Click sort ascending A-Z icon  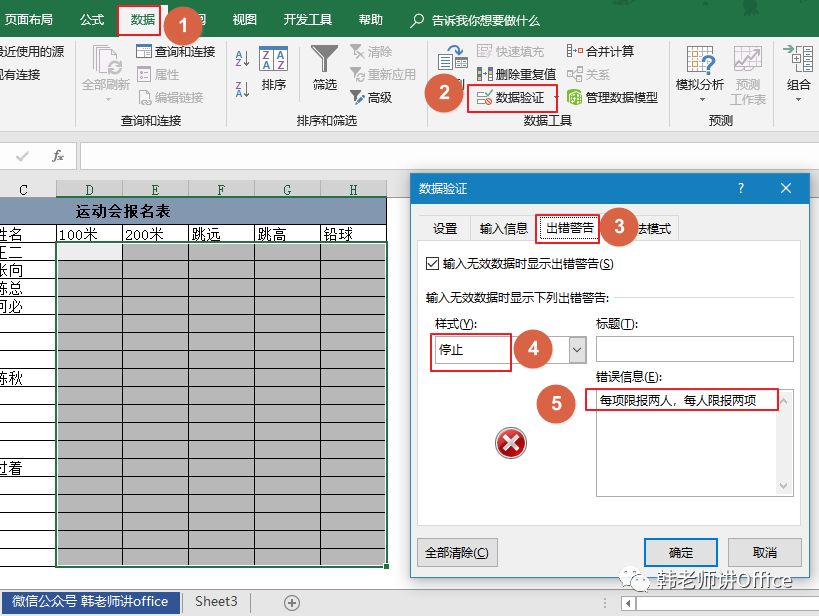[242, 59]
